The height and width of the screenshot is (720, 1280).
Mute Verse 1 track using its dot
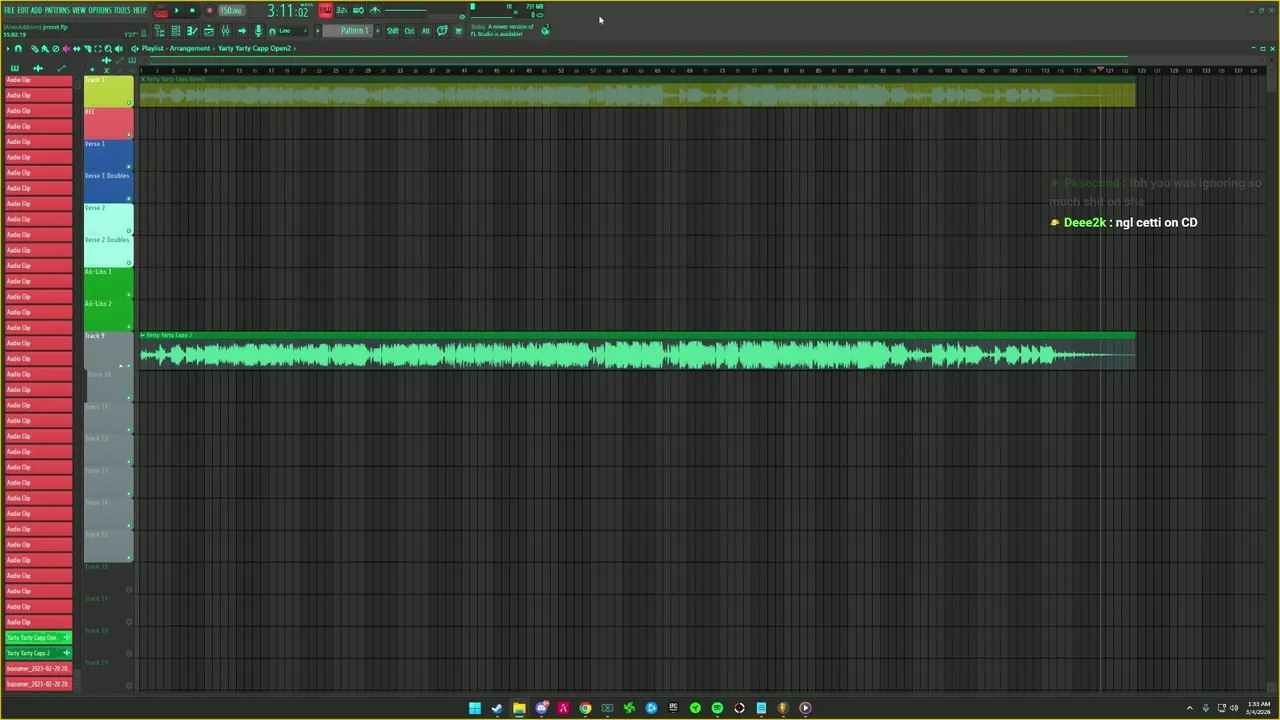(129, 166)
